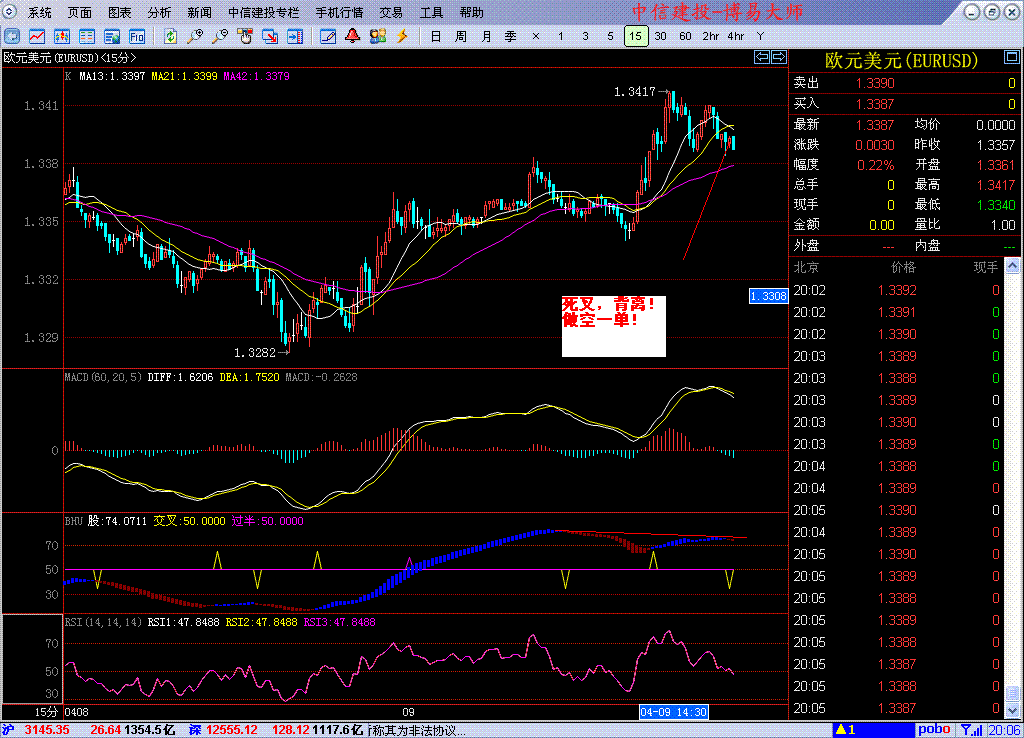Click the tick list scrollbar up arrow

pos(1012,266)
